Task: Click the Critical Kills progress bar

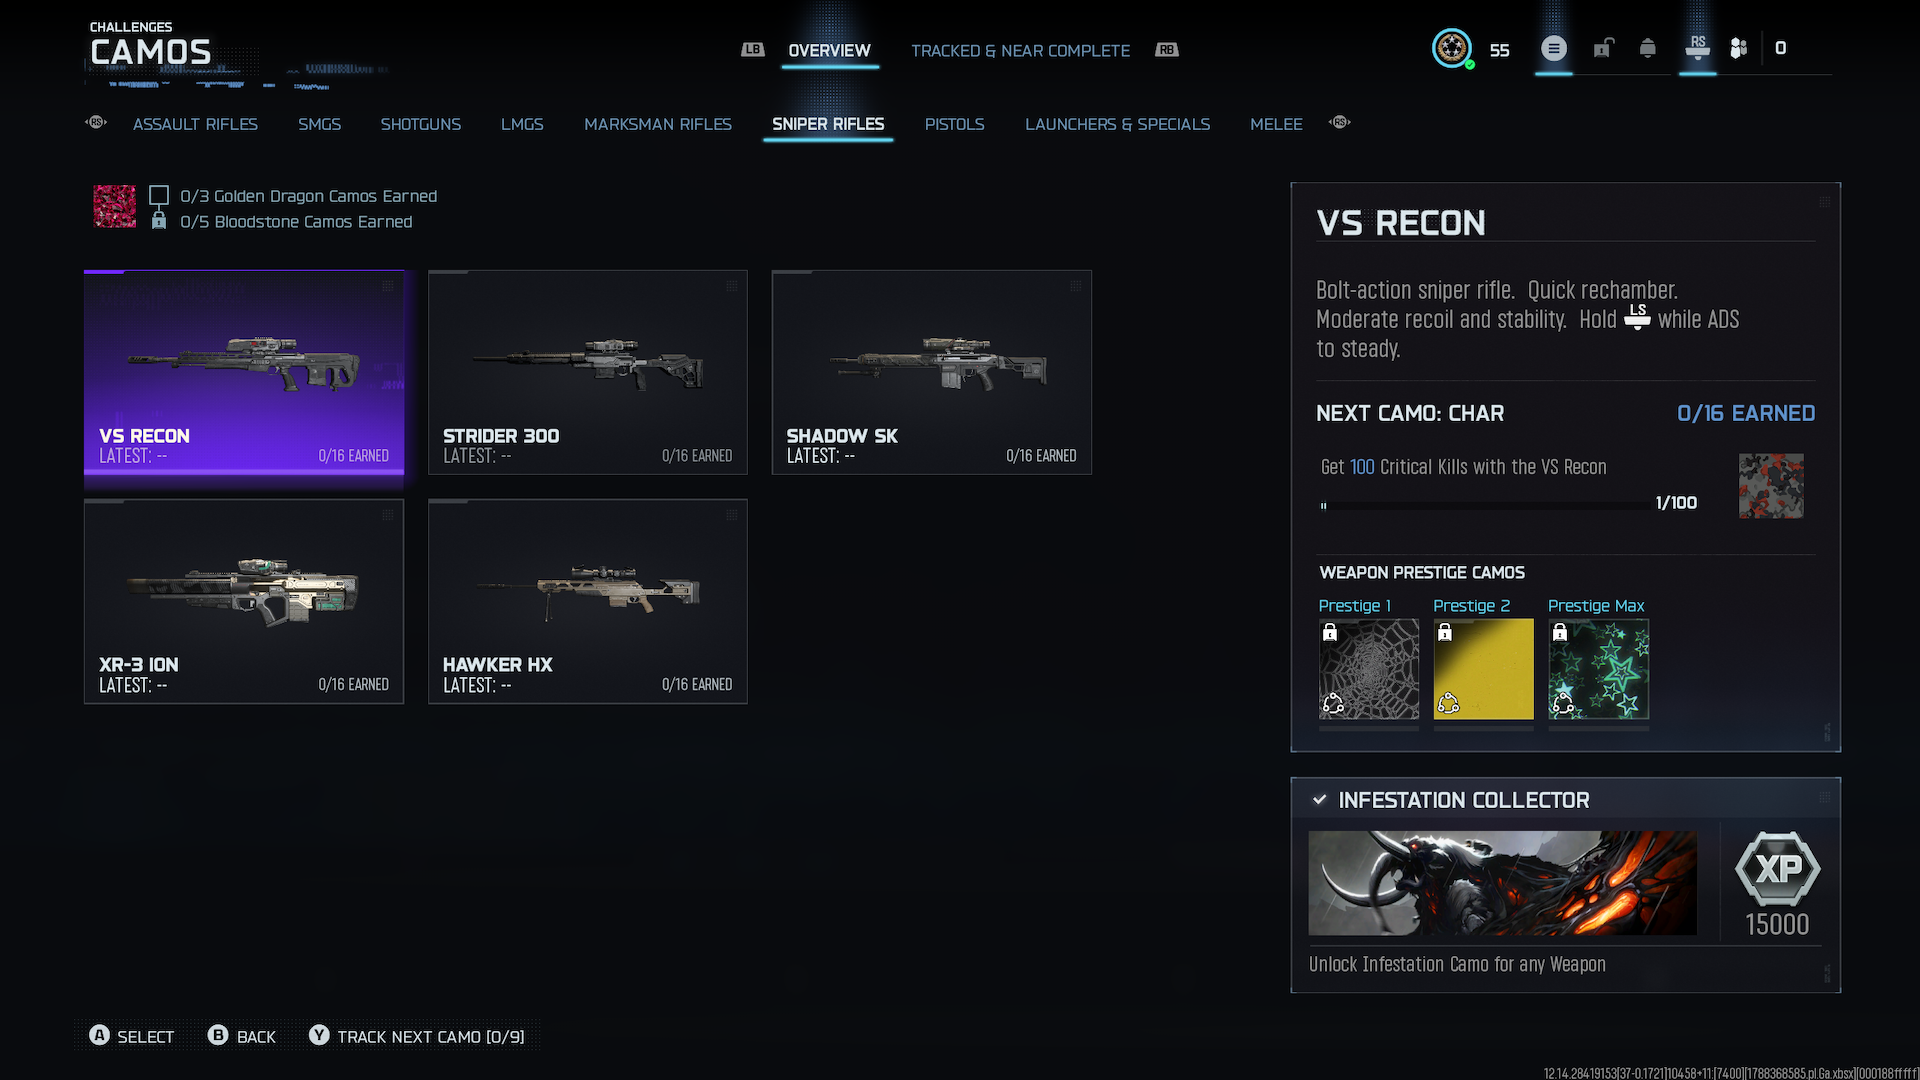Action: tap(1485, 505)
